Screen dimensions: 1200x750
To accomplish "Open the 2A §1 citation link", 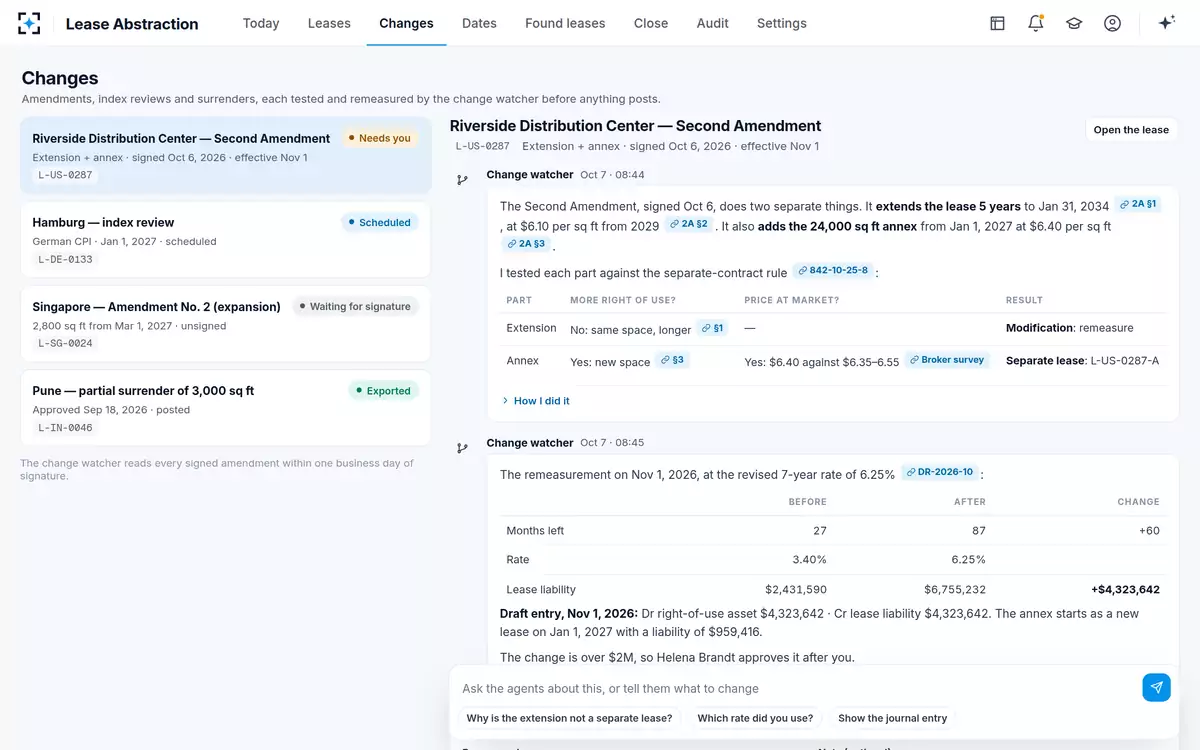I will click(x=1138, y=204).
